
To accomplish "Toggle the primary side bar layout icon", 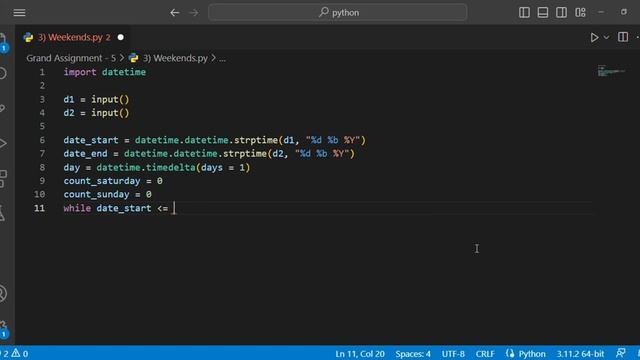I will (x=524, y=13).
